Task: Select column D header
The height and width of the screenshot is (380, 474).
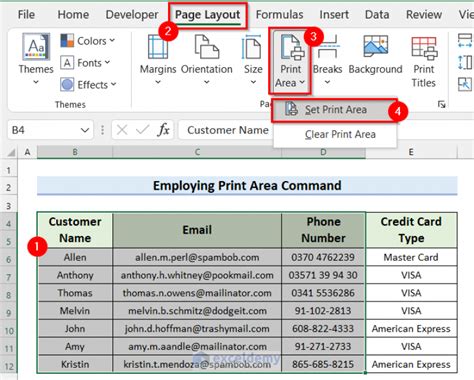Action: (323, 152)
